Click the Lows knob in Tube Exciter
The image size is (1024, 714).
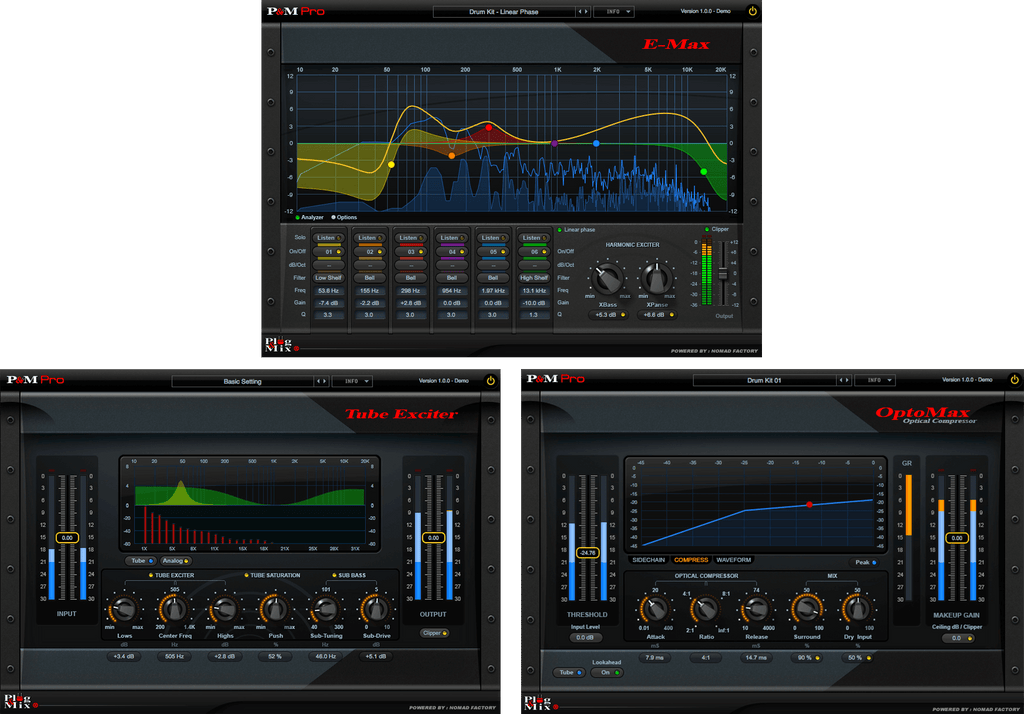(x=124, y=610)
